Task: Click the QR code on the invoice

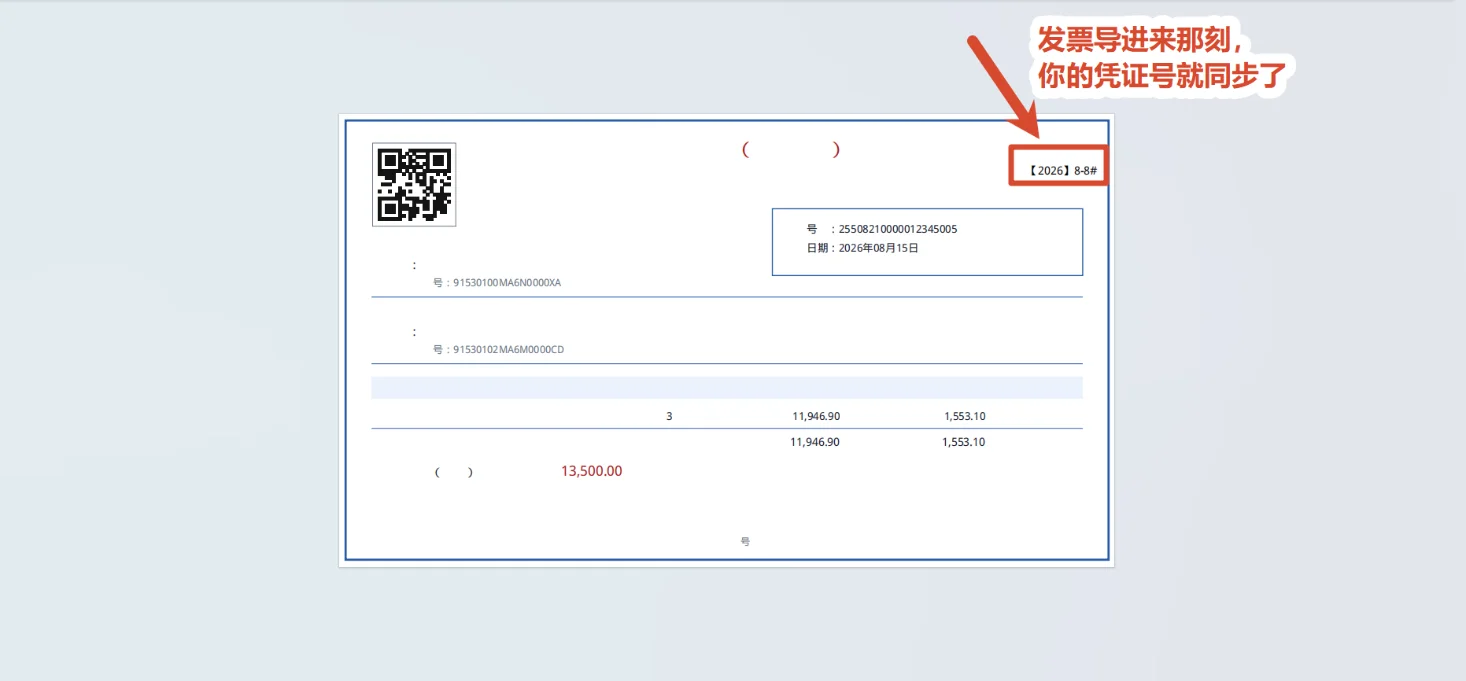Action: tap(414, 184)
